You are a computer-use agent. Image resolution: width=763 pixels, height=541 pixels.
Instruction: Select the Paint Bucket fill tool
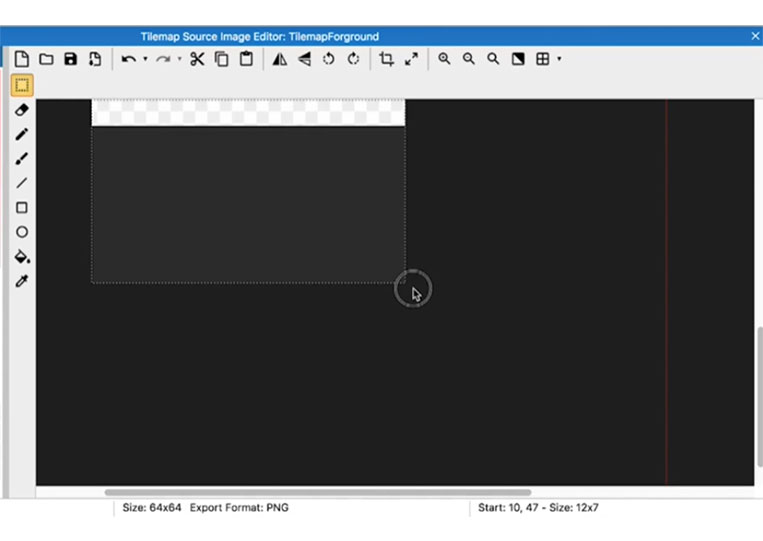coord(22,256)
